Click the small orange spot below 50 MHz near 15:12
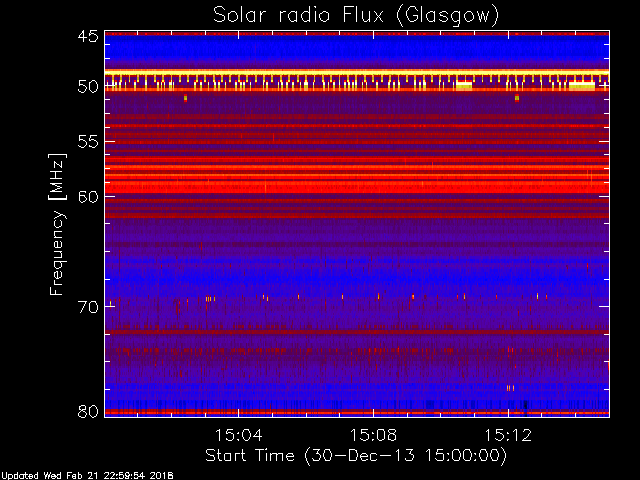The width and height of the screenshot is (640, 480). tap(516, 99)
